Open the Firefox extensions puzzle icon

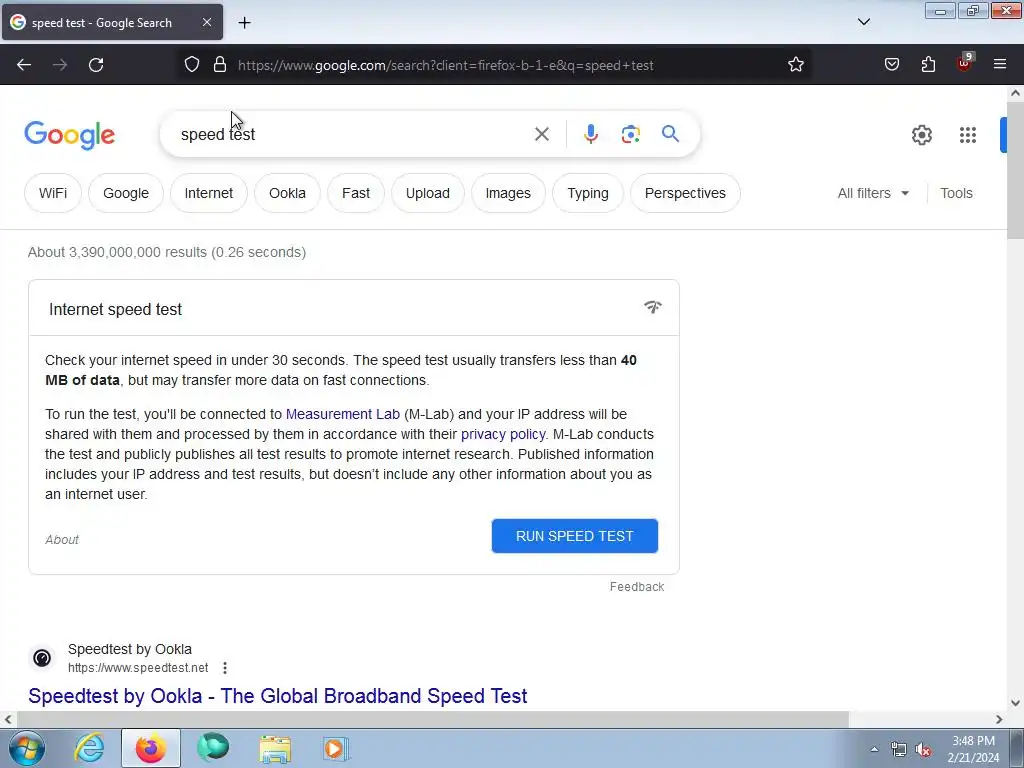click(x=928, y=65)
